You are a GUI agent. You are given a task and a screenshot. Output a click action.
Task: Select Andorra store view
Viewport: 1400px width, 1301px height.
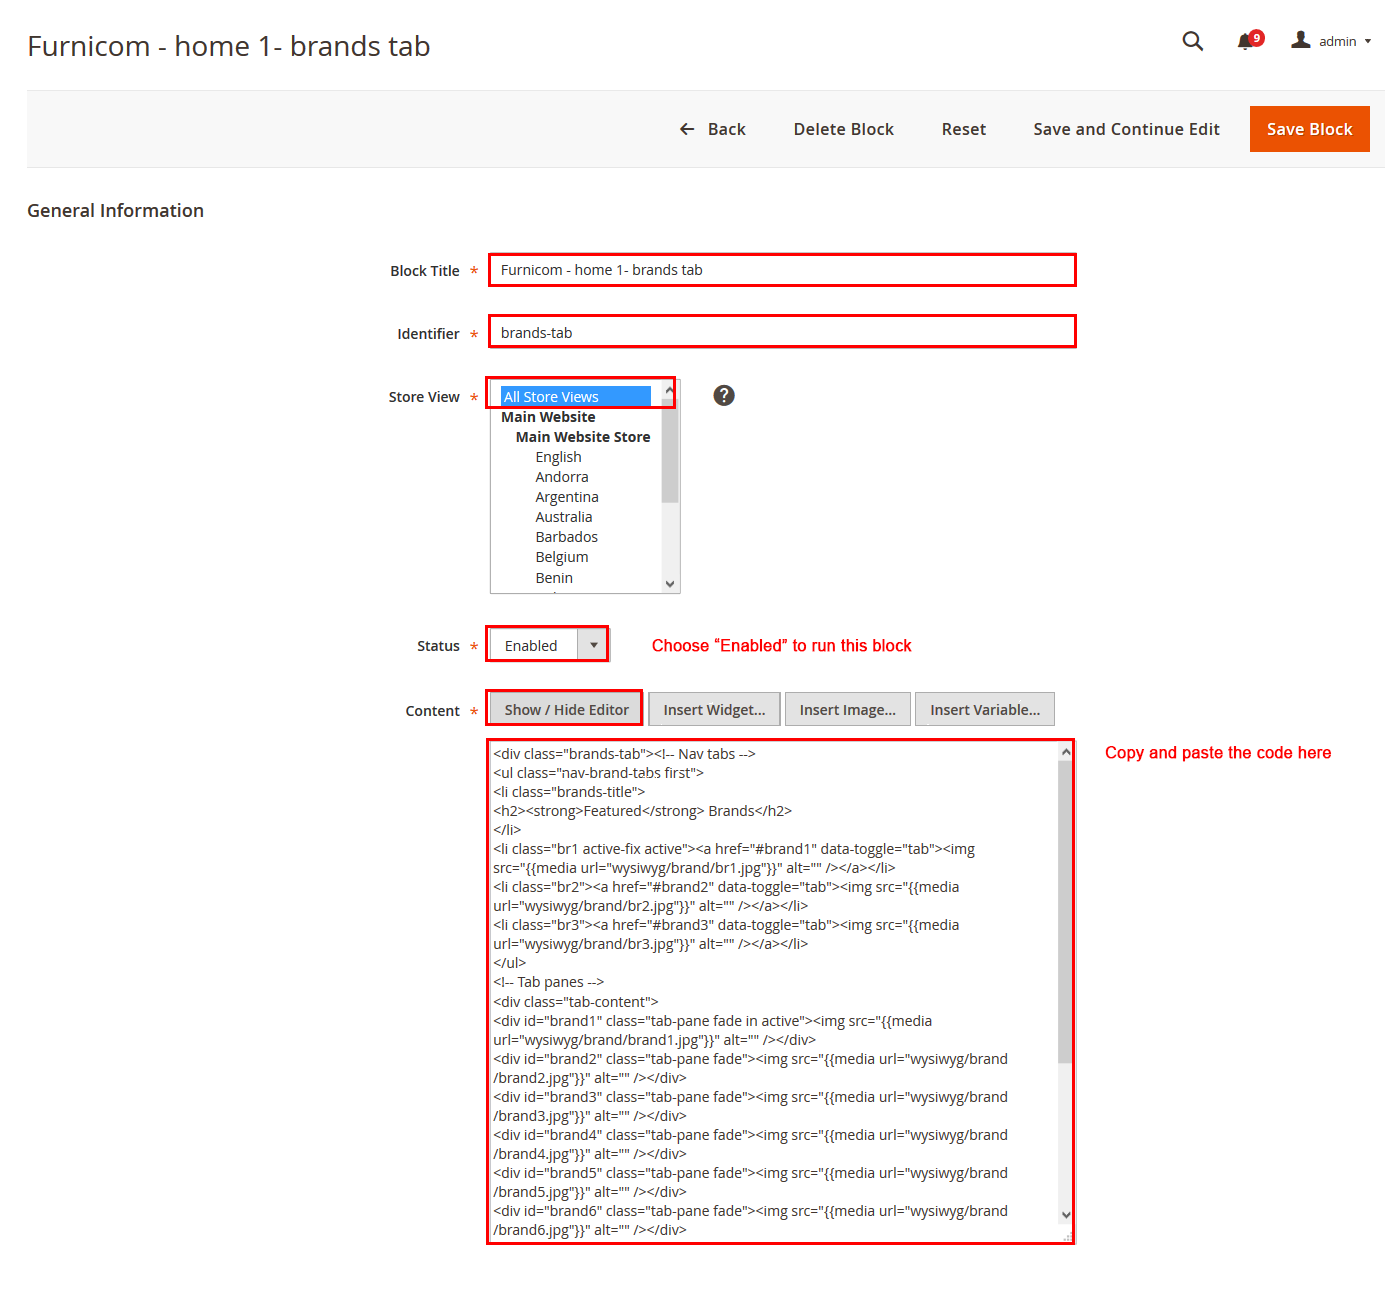(562, 477)
